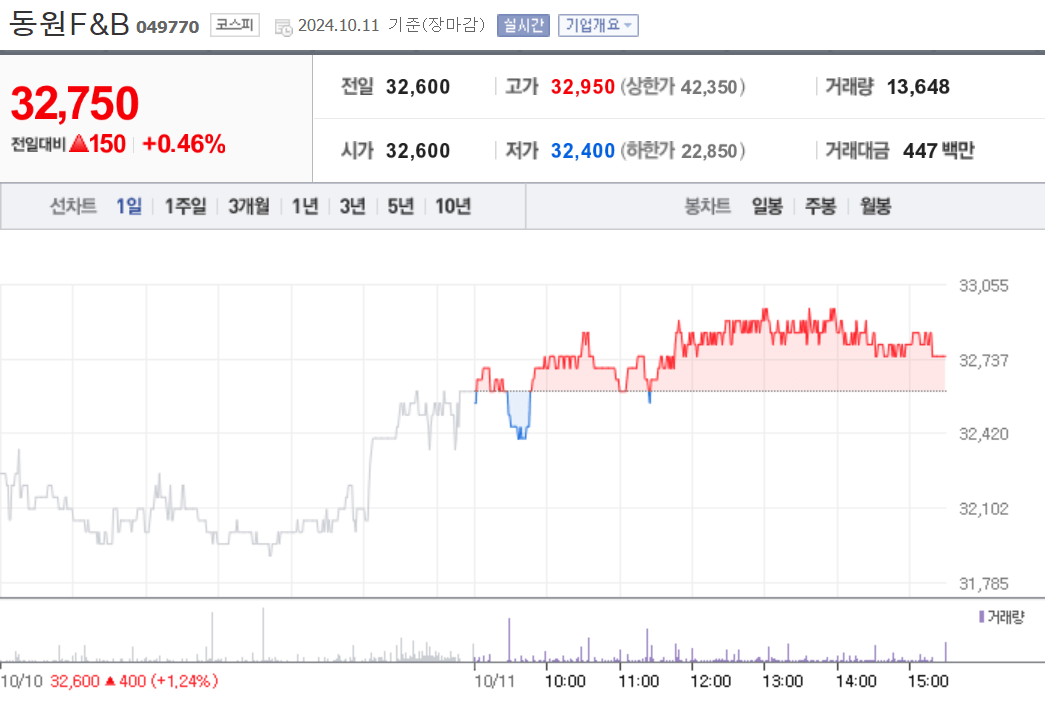Screen dimensions: 1045x721
Task: Click the 10/11 date axis label
Action: (x=495, y=681)
